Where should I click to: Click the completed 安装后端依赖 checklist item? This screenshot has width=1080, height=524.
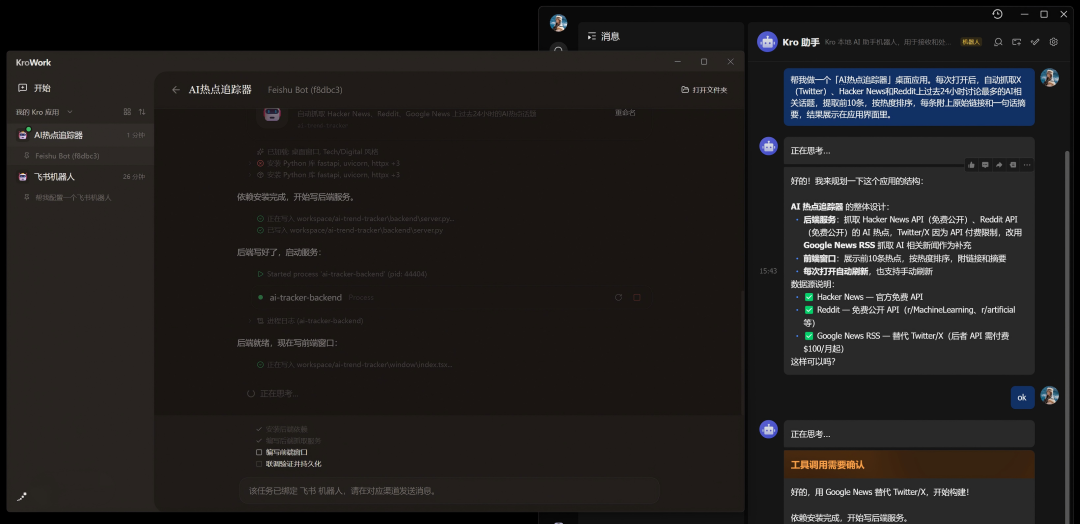click(282, 429)
